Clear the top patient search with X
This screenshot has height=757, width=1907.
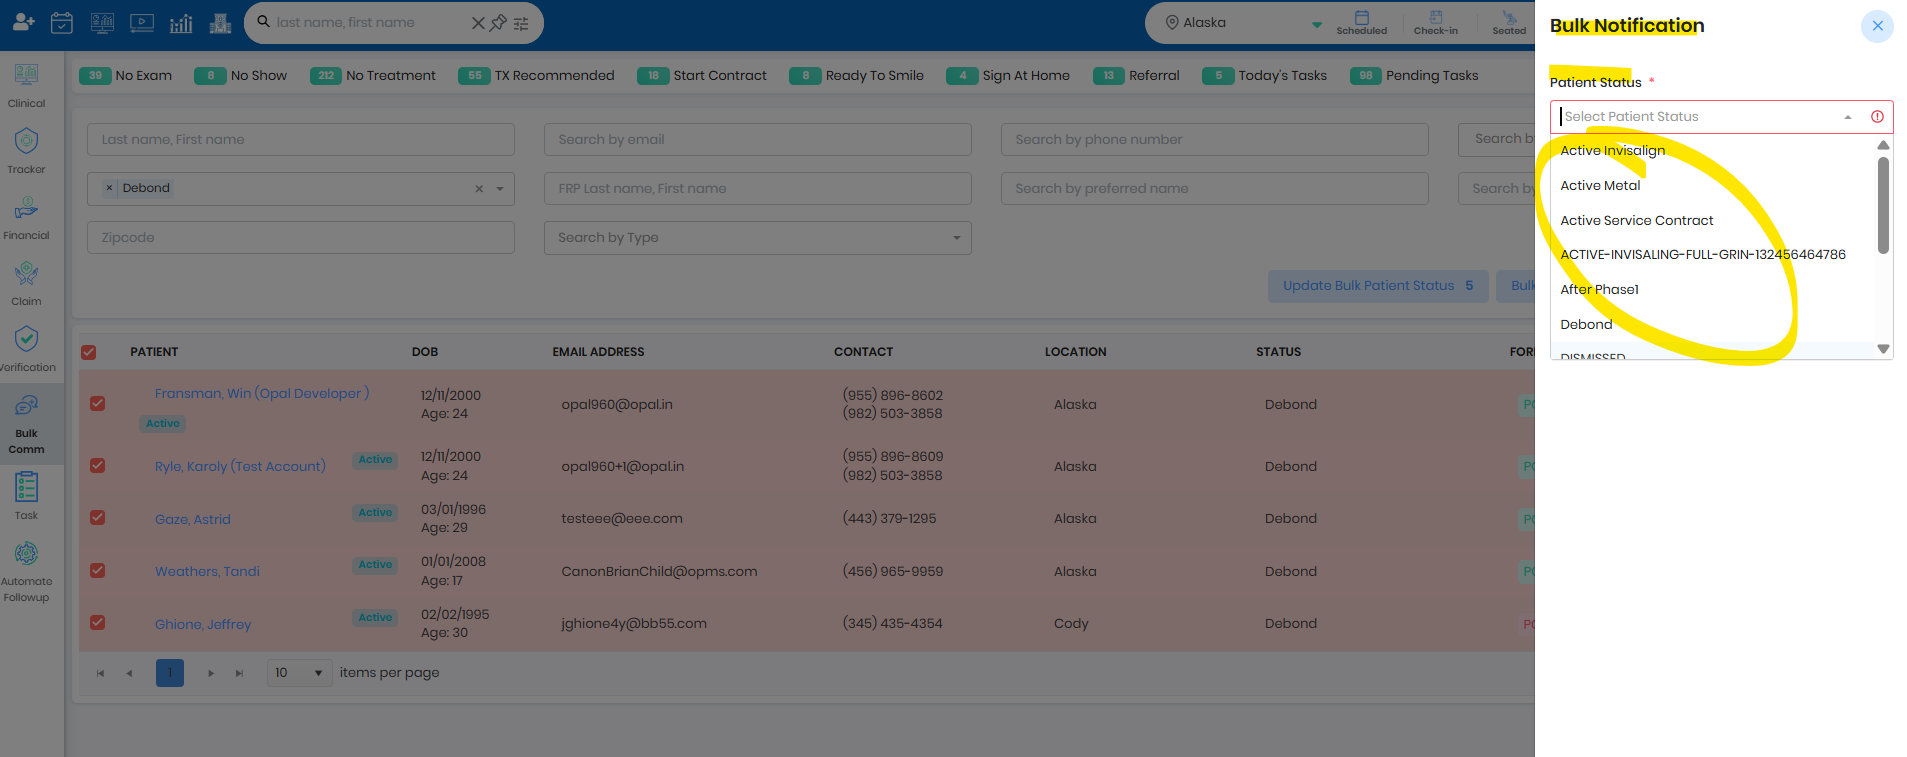(x=478, y=23)
